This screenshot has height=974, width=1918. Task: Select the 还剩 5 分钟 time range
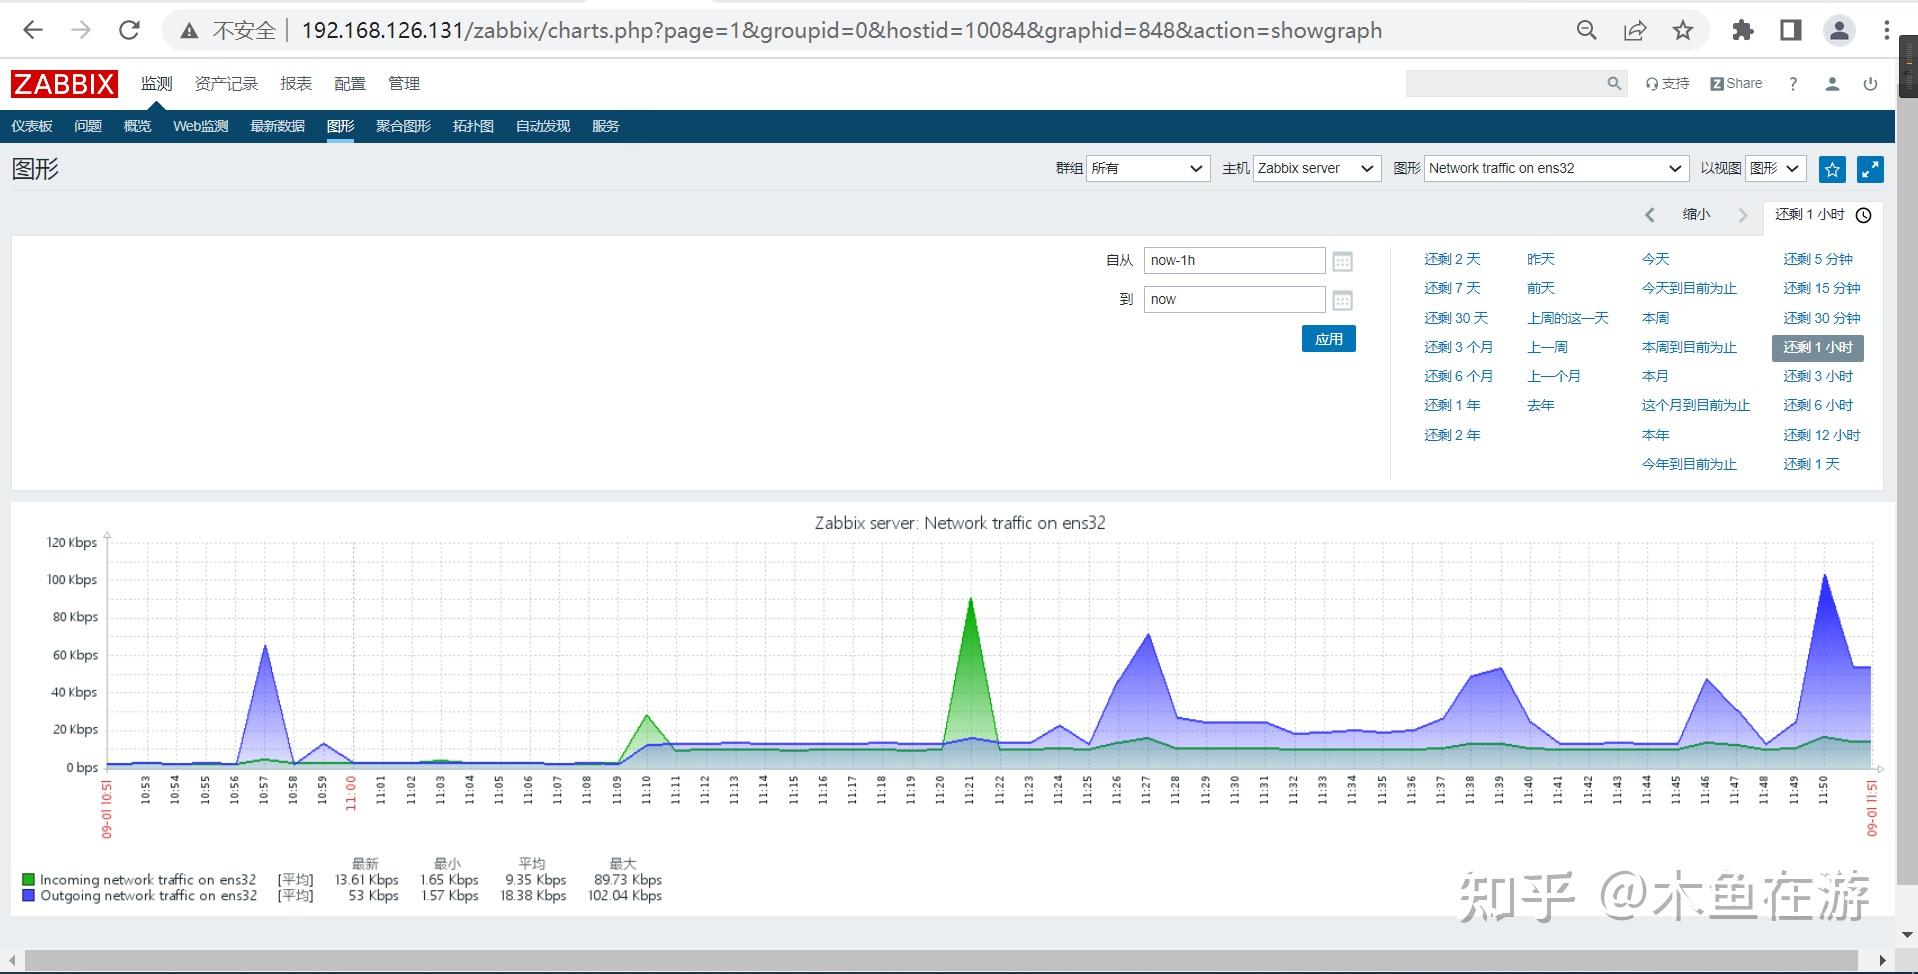pyautogui.click(x=1818, y=259)
